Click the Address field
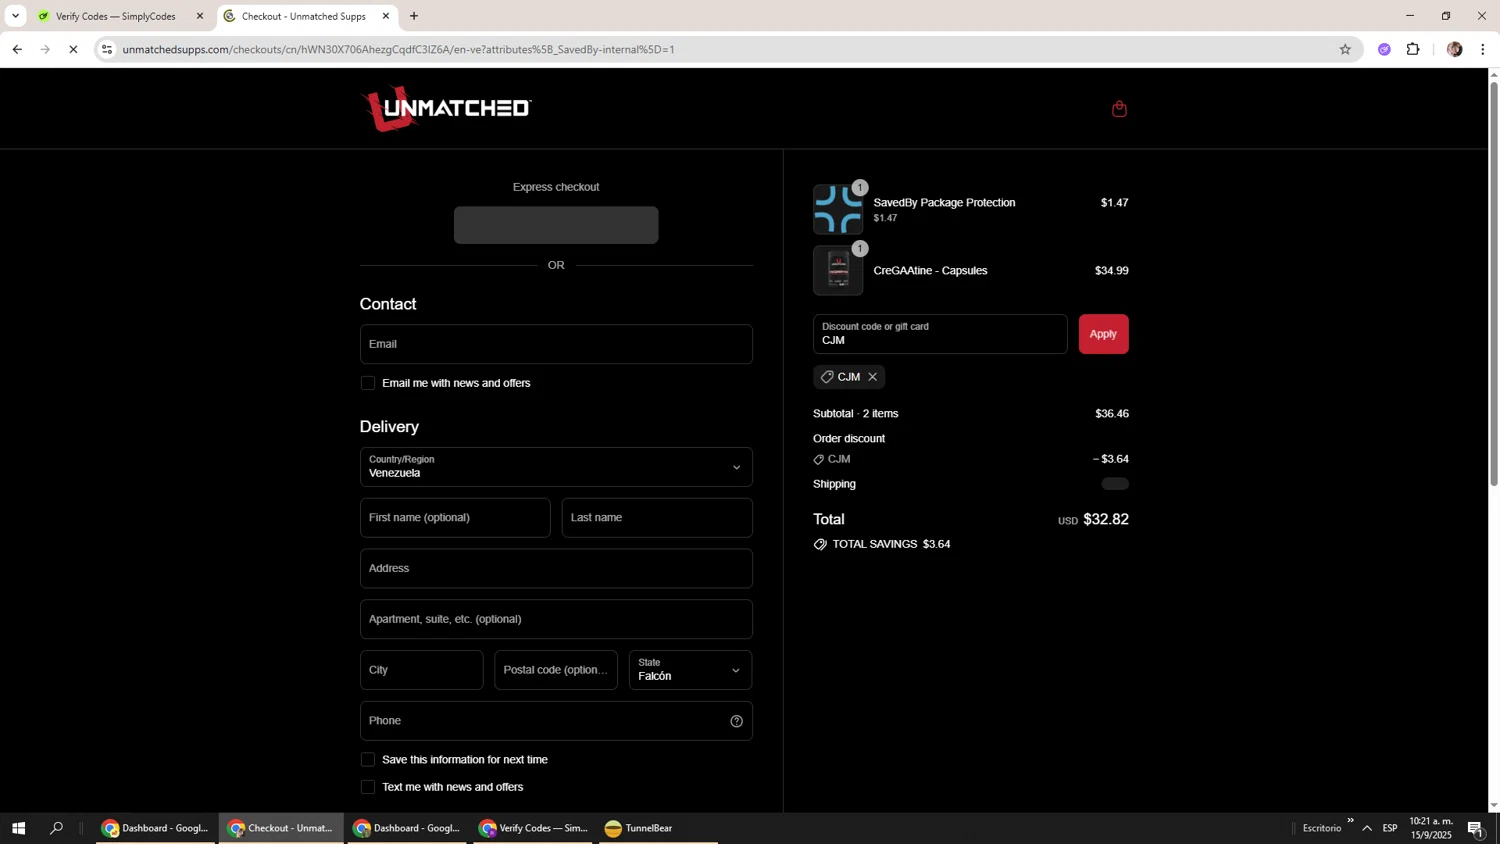This screenshot has height=844, width=1500. tap(556, 568)
